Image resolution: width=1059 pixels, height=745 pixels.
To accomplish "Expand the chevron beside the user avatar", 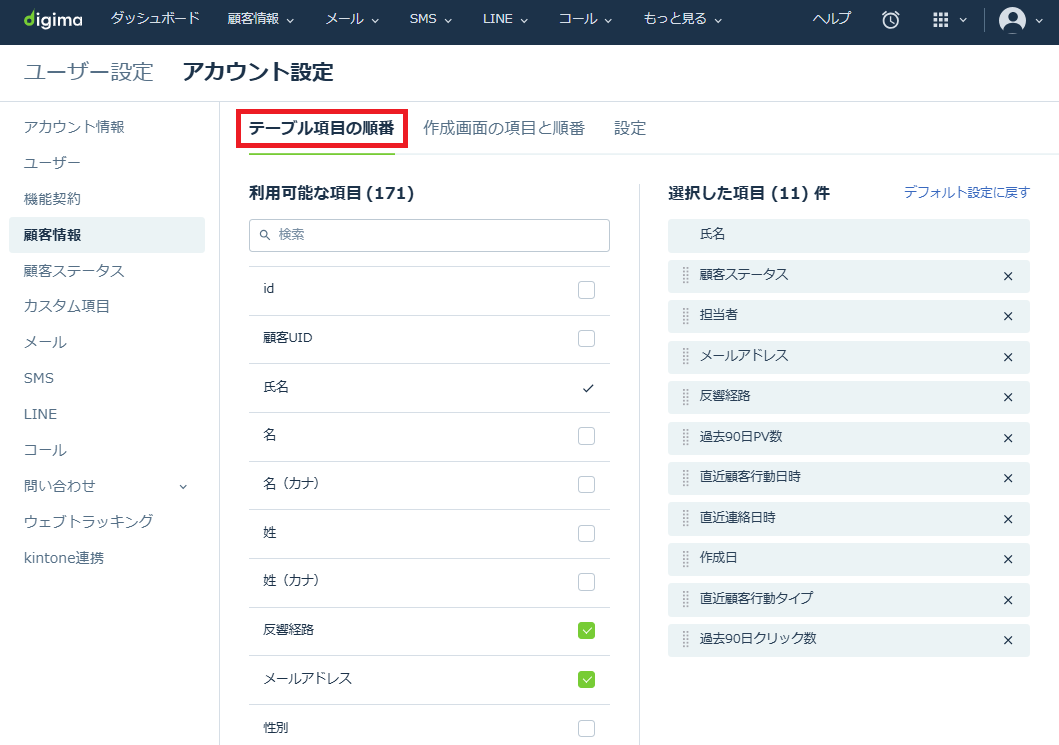I will 1039,20.
